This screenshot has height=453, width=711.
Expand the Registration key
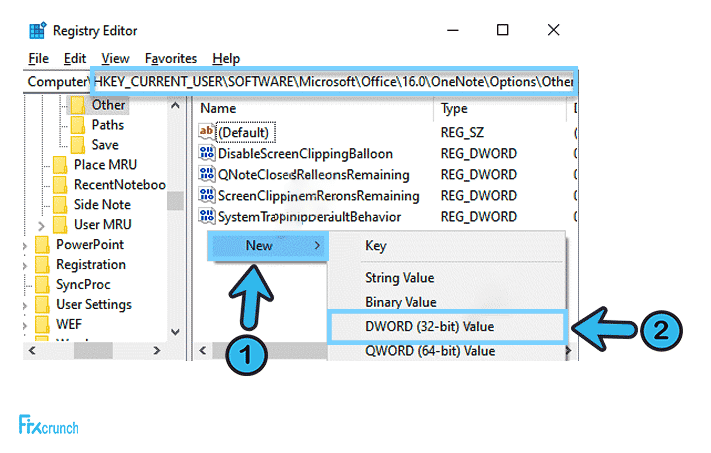tap(25, 266)
